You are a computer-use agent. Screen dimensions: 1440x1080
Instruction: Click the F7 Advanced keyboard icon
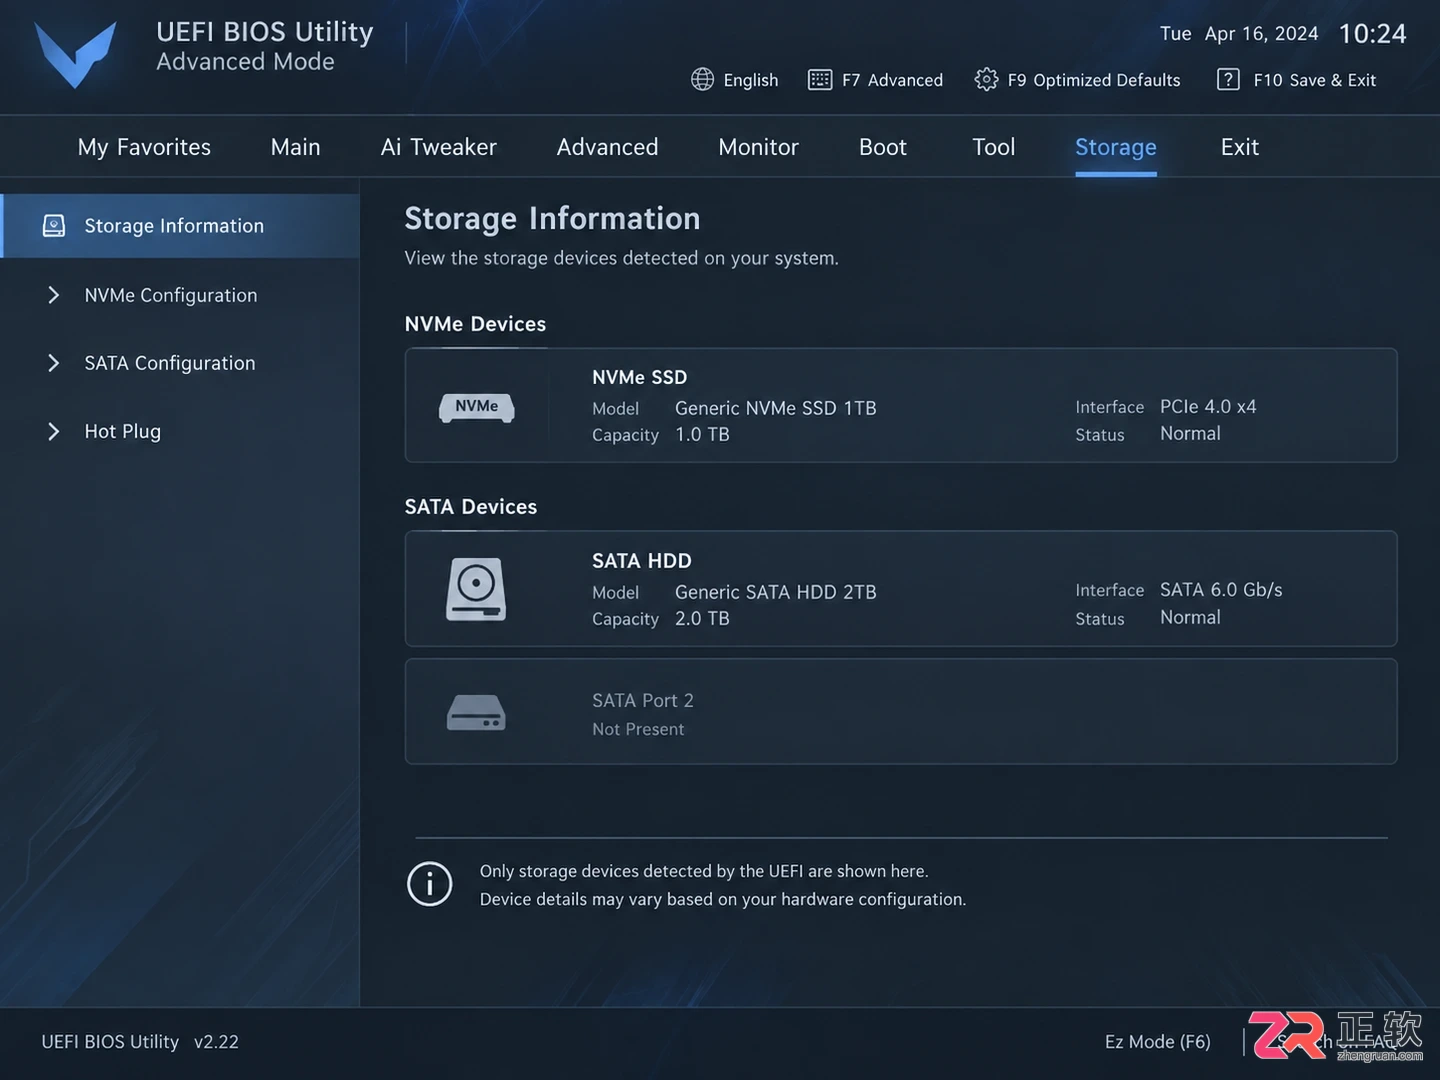click(819, 80)
